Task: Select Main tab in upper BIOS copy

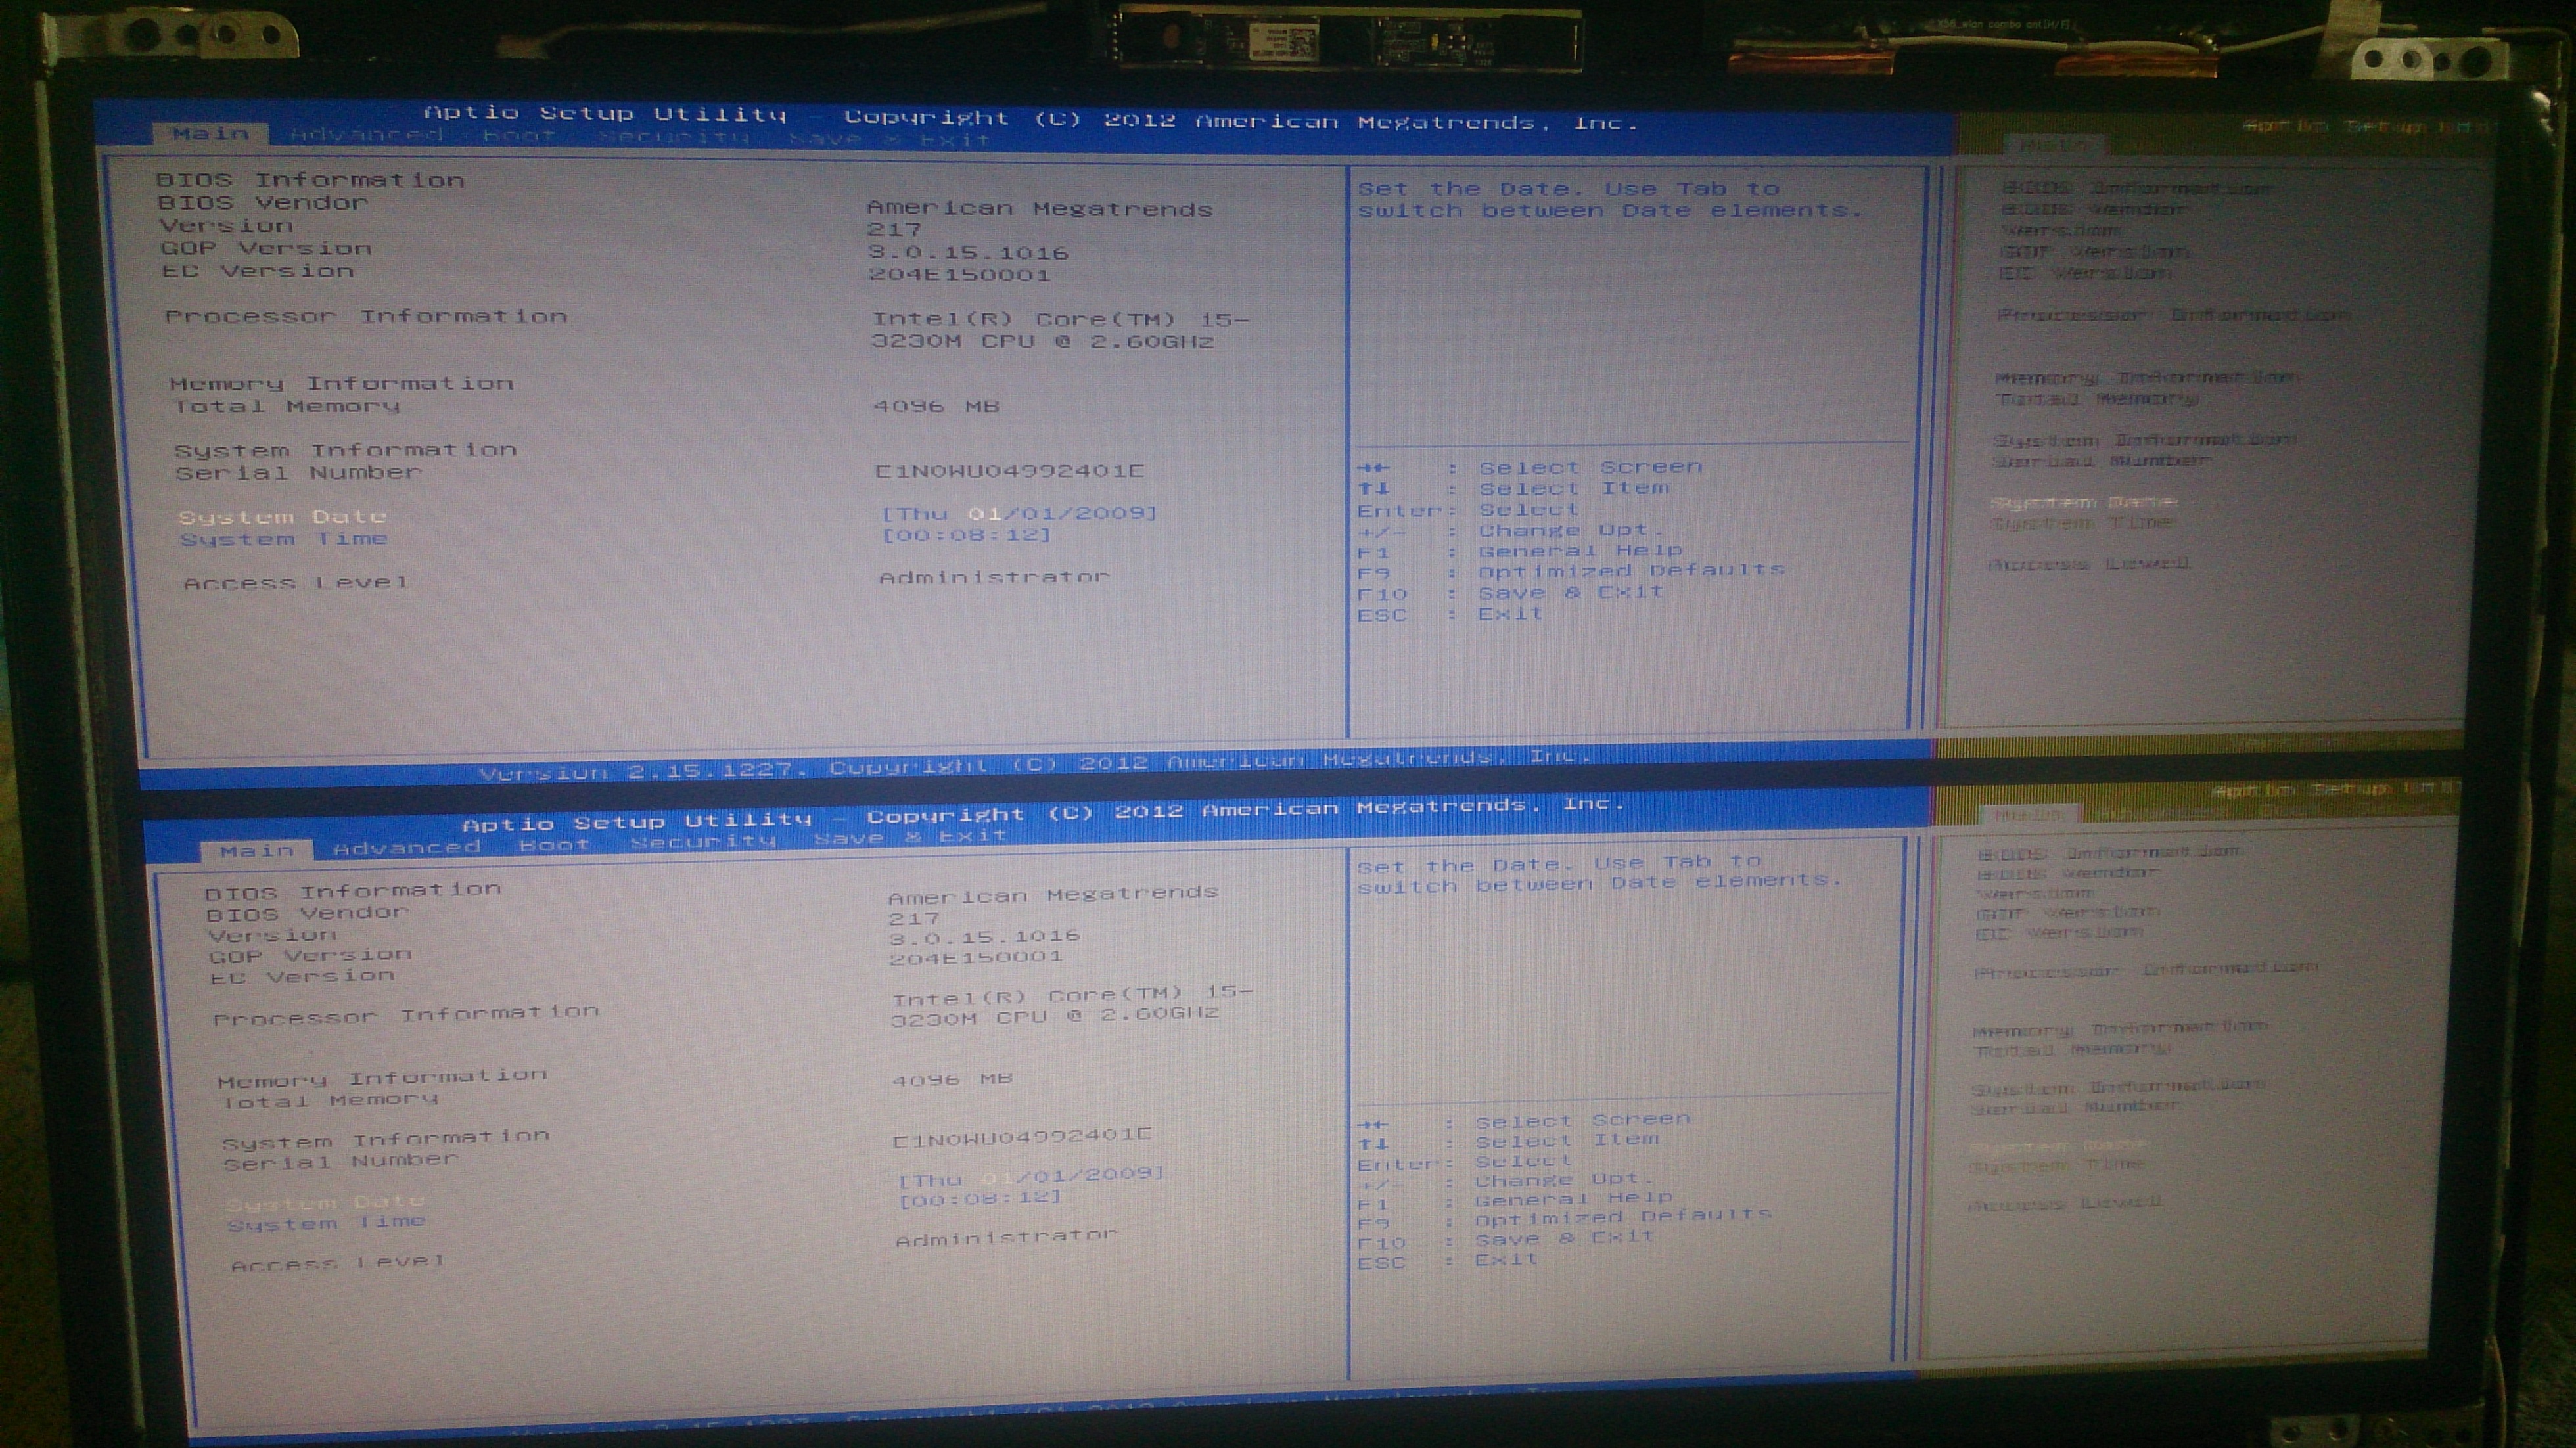Action: point(211,134)
